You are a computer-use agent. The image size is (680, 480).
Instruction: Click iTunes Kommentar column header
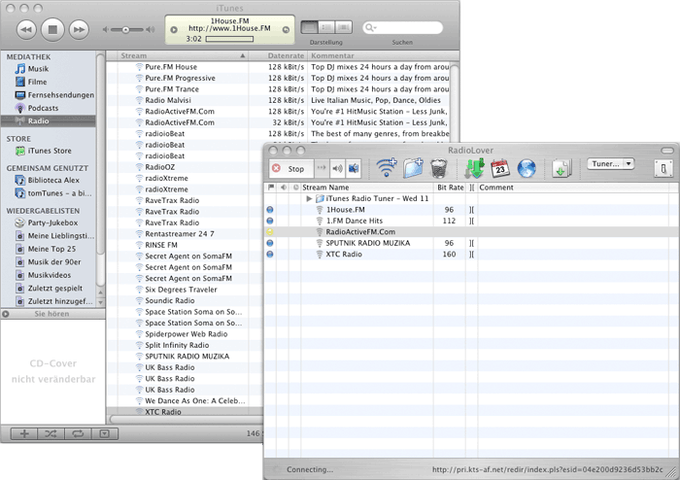coord(383,56)
